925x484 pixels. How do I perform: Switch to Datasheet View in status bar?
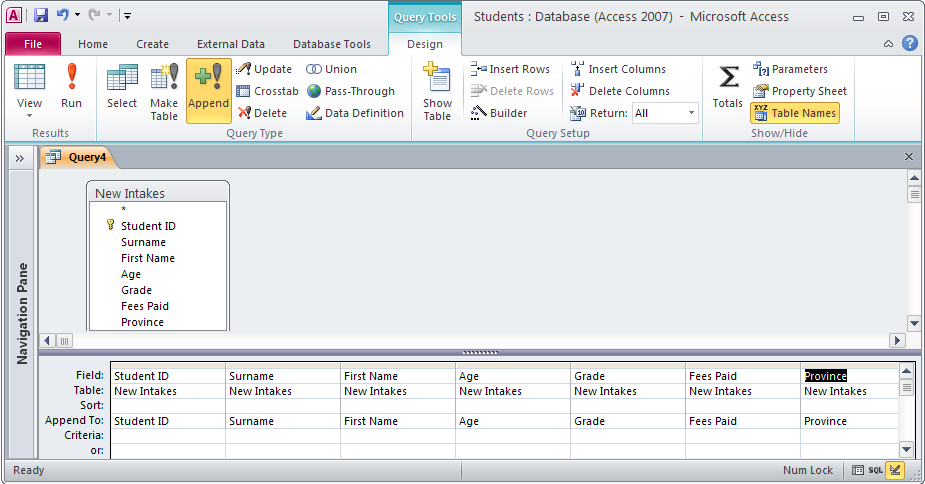point(858,470)
